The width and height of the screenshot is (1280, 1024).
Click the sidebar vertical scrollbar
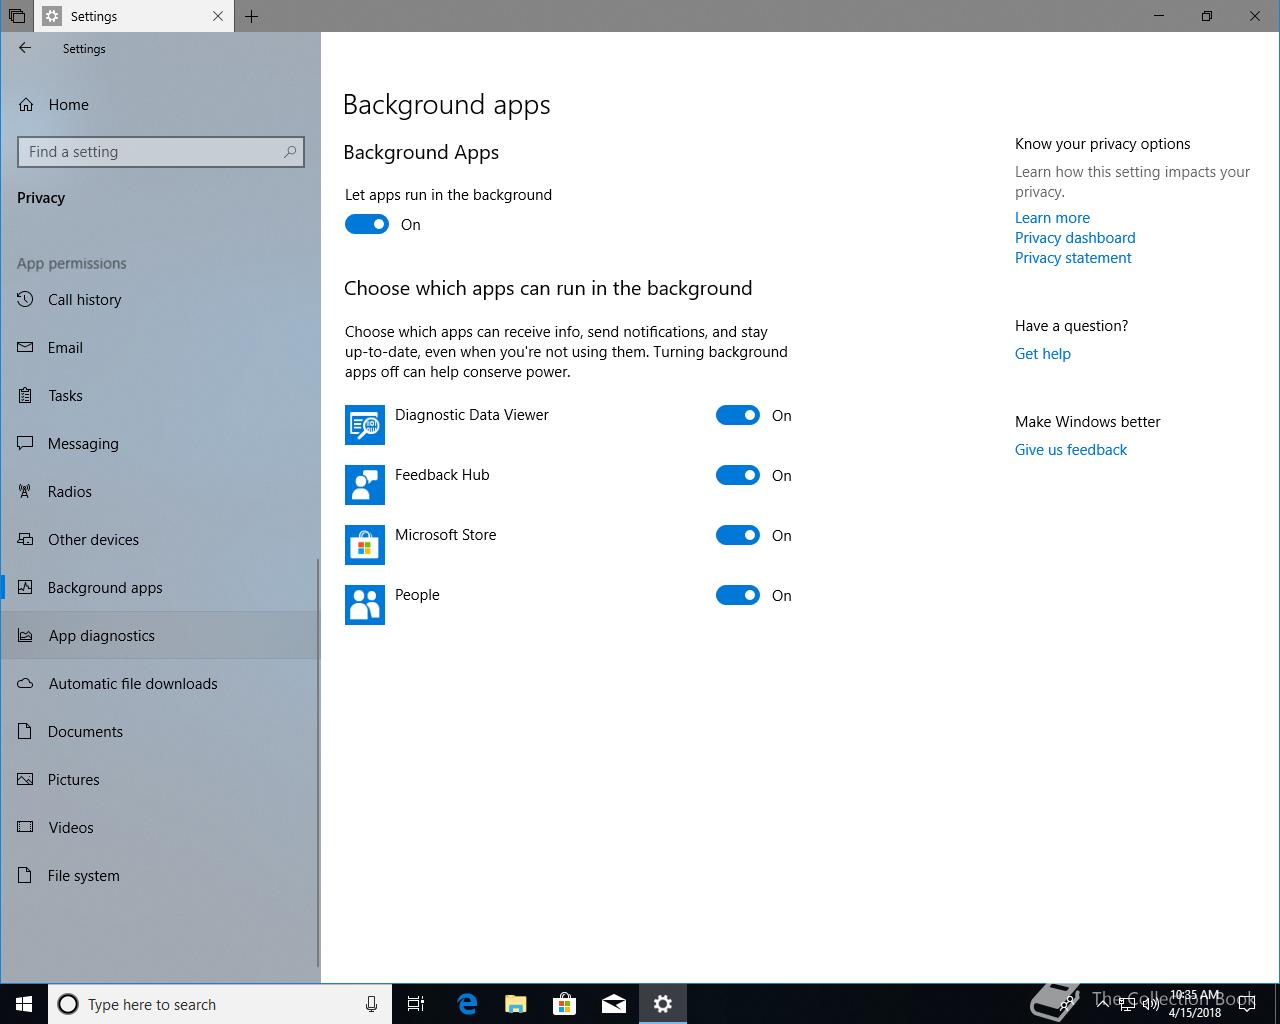[x=318, y=762]
